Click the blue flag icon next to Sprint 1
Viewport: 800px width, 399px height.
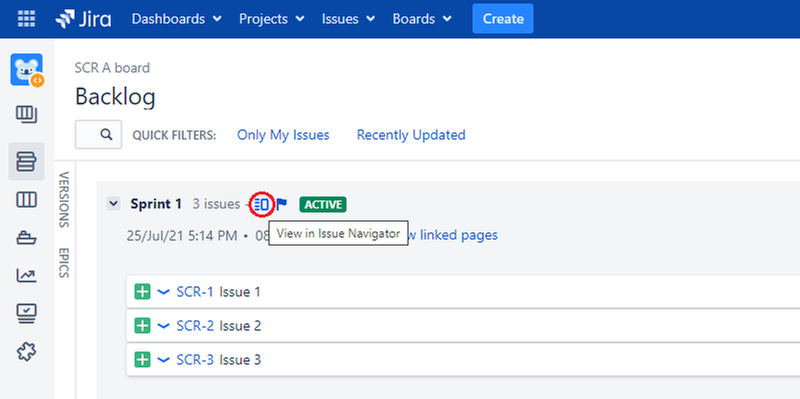tap(282, 205)
